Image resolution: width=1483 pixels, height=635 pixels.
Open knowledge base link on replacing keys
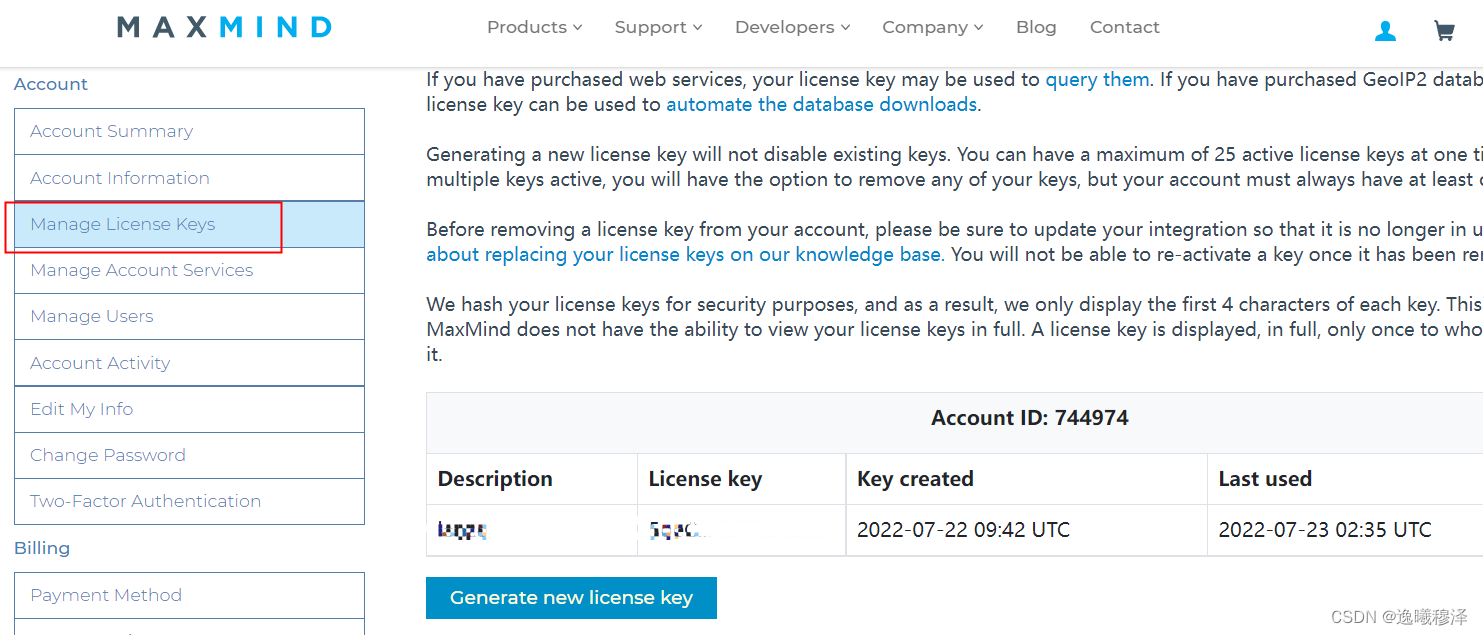tap(683, 255)
